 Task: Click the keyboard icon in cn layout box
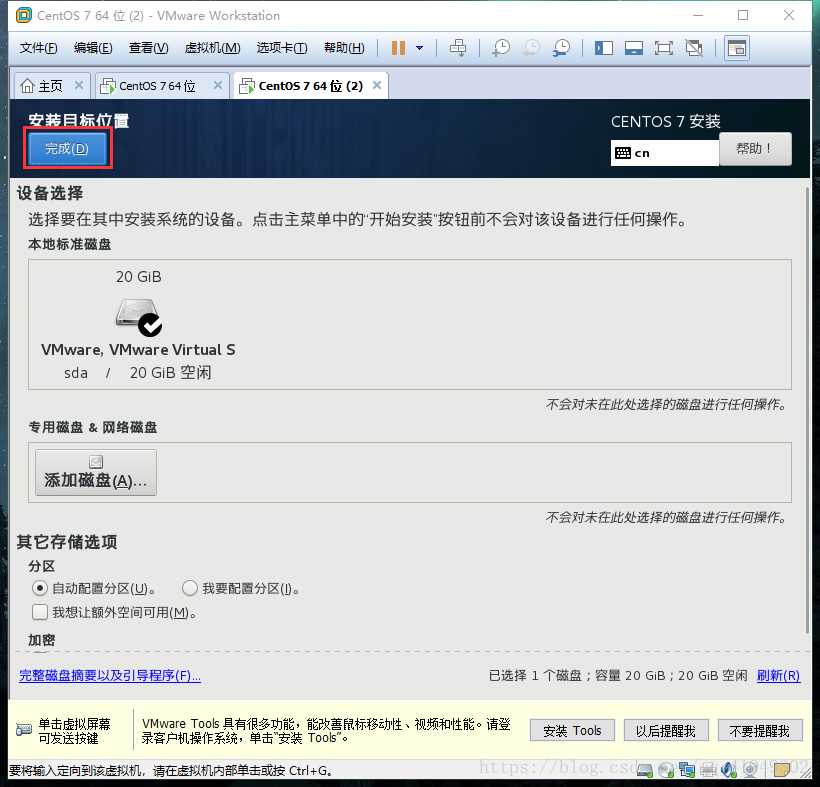(622, 153)
